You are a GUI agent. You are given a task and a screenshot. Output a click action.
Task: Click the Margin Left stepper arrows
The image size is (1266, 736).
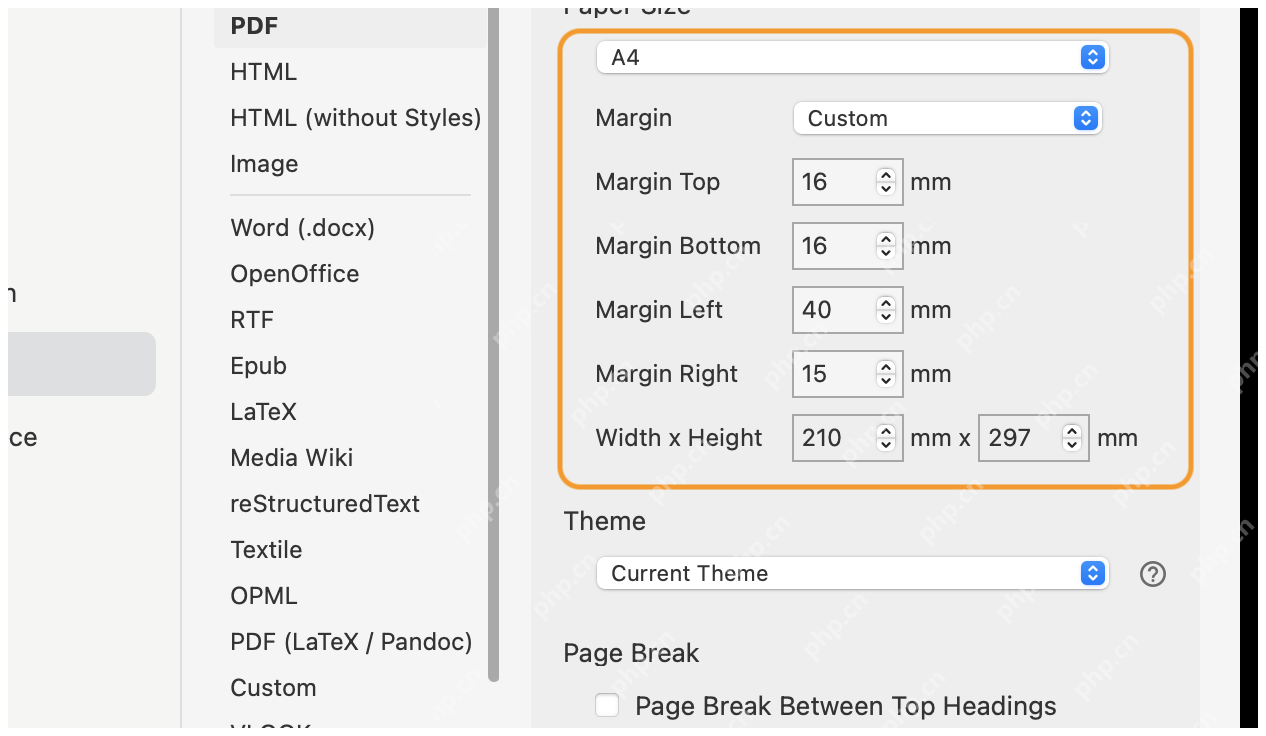tap(886, 310)
